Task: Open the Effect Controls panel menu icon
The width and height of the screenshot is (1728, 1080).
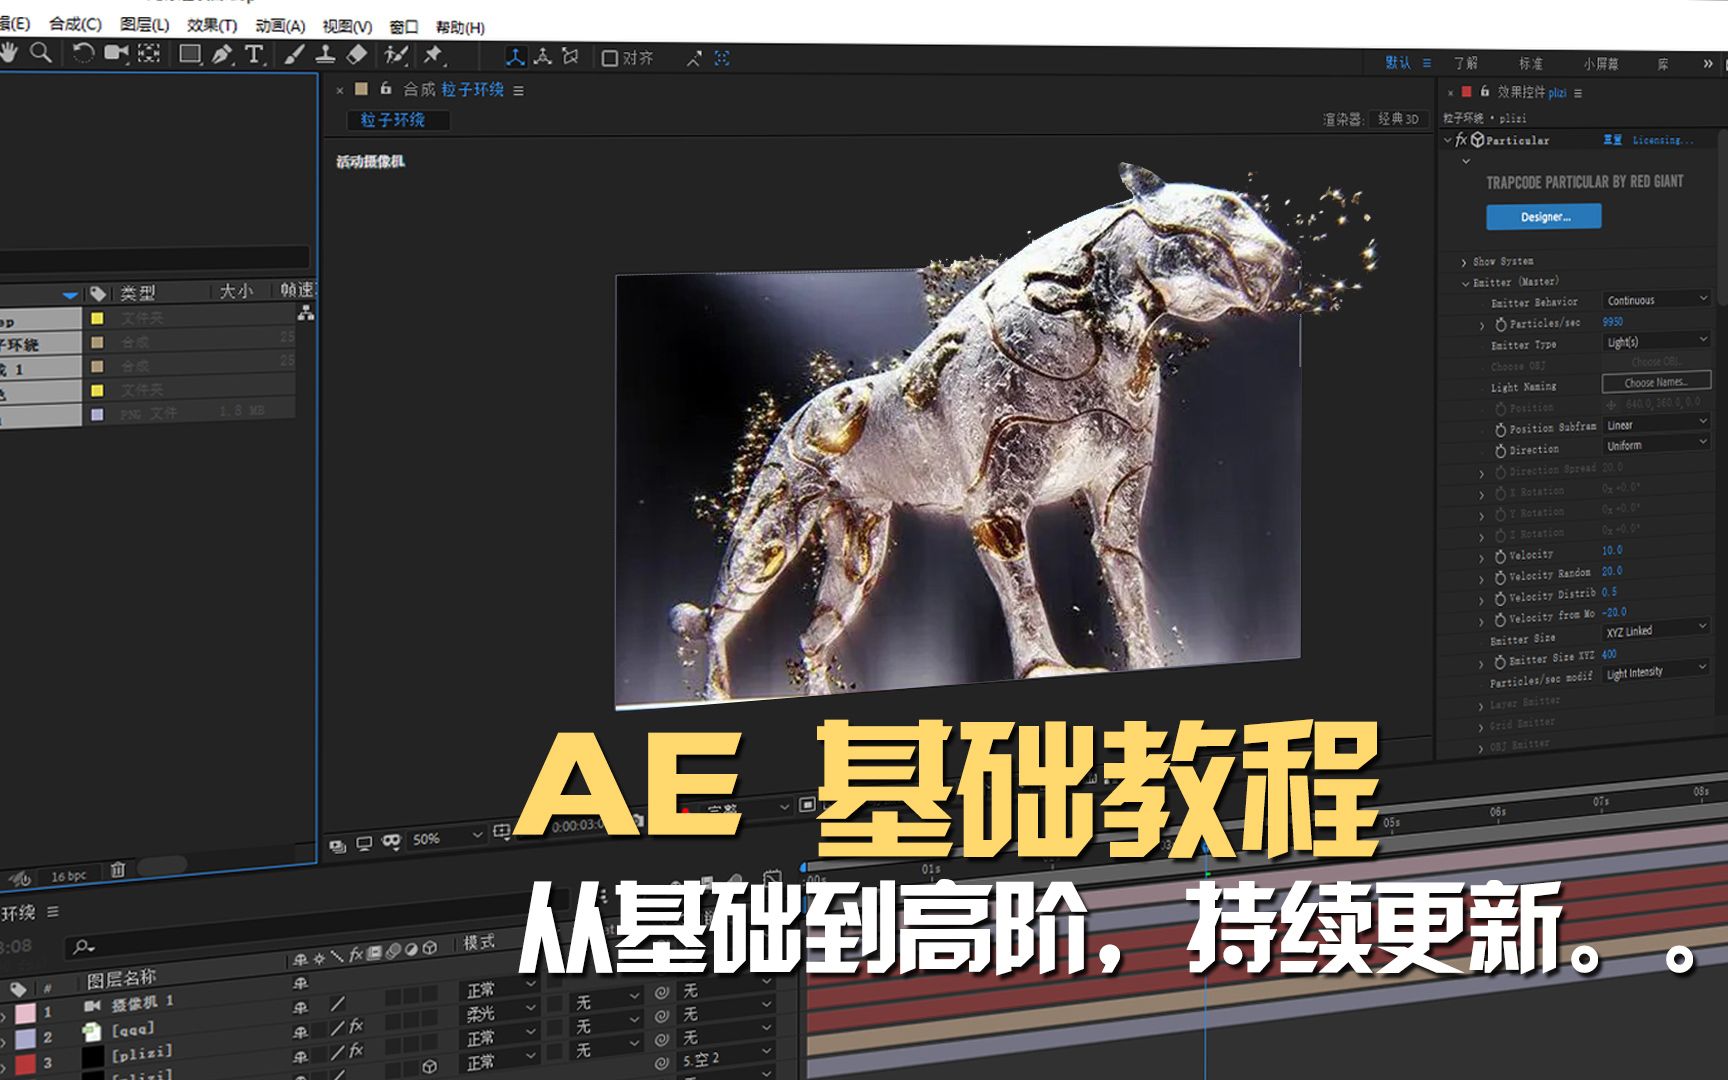Action: click(1578, 93)
